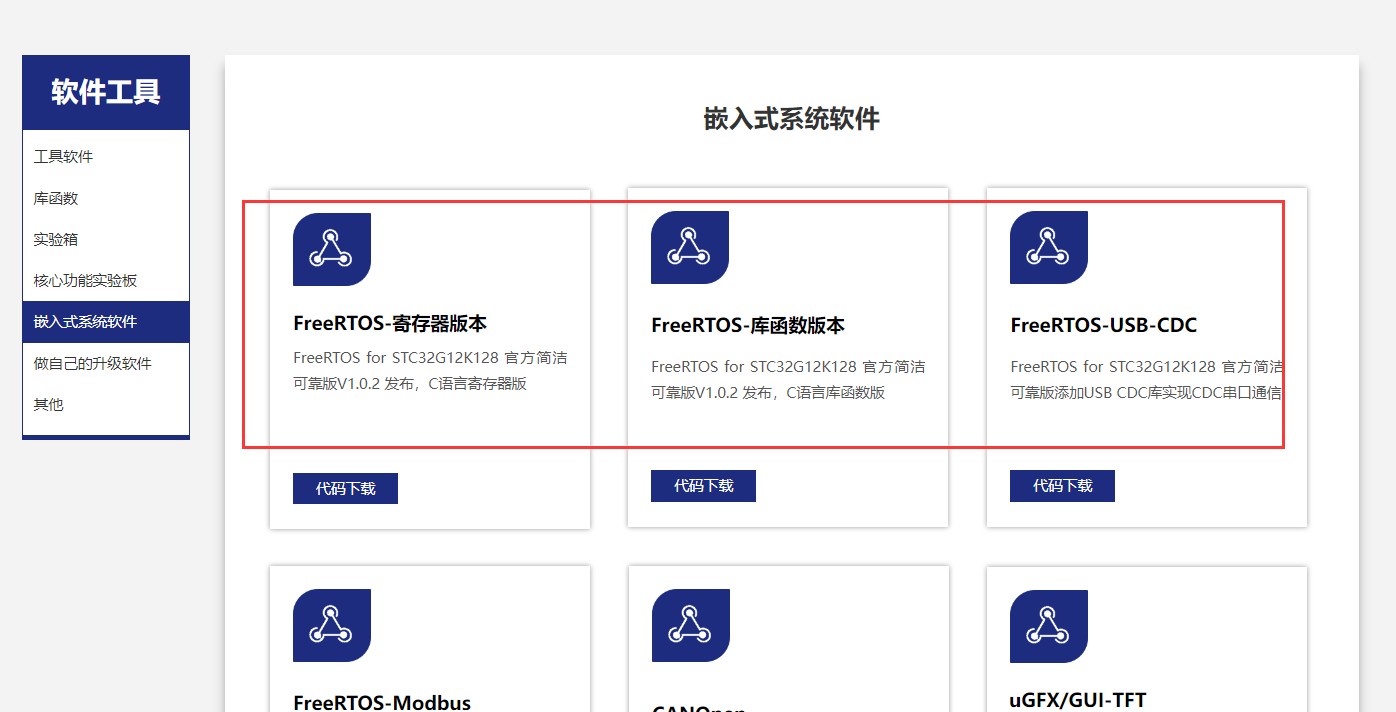Click the FreeRTOS-库函数版本 title
The width and height of the screenshot is (1396, 712).
pyautogui.click(x=748, y=326)
